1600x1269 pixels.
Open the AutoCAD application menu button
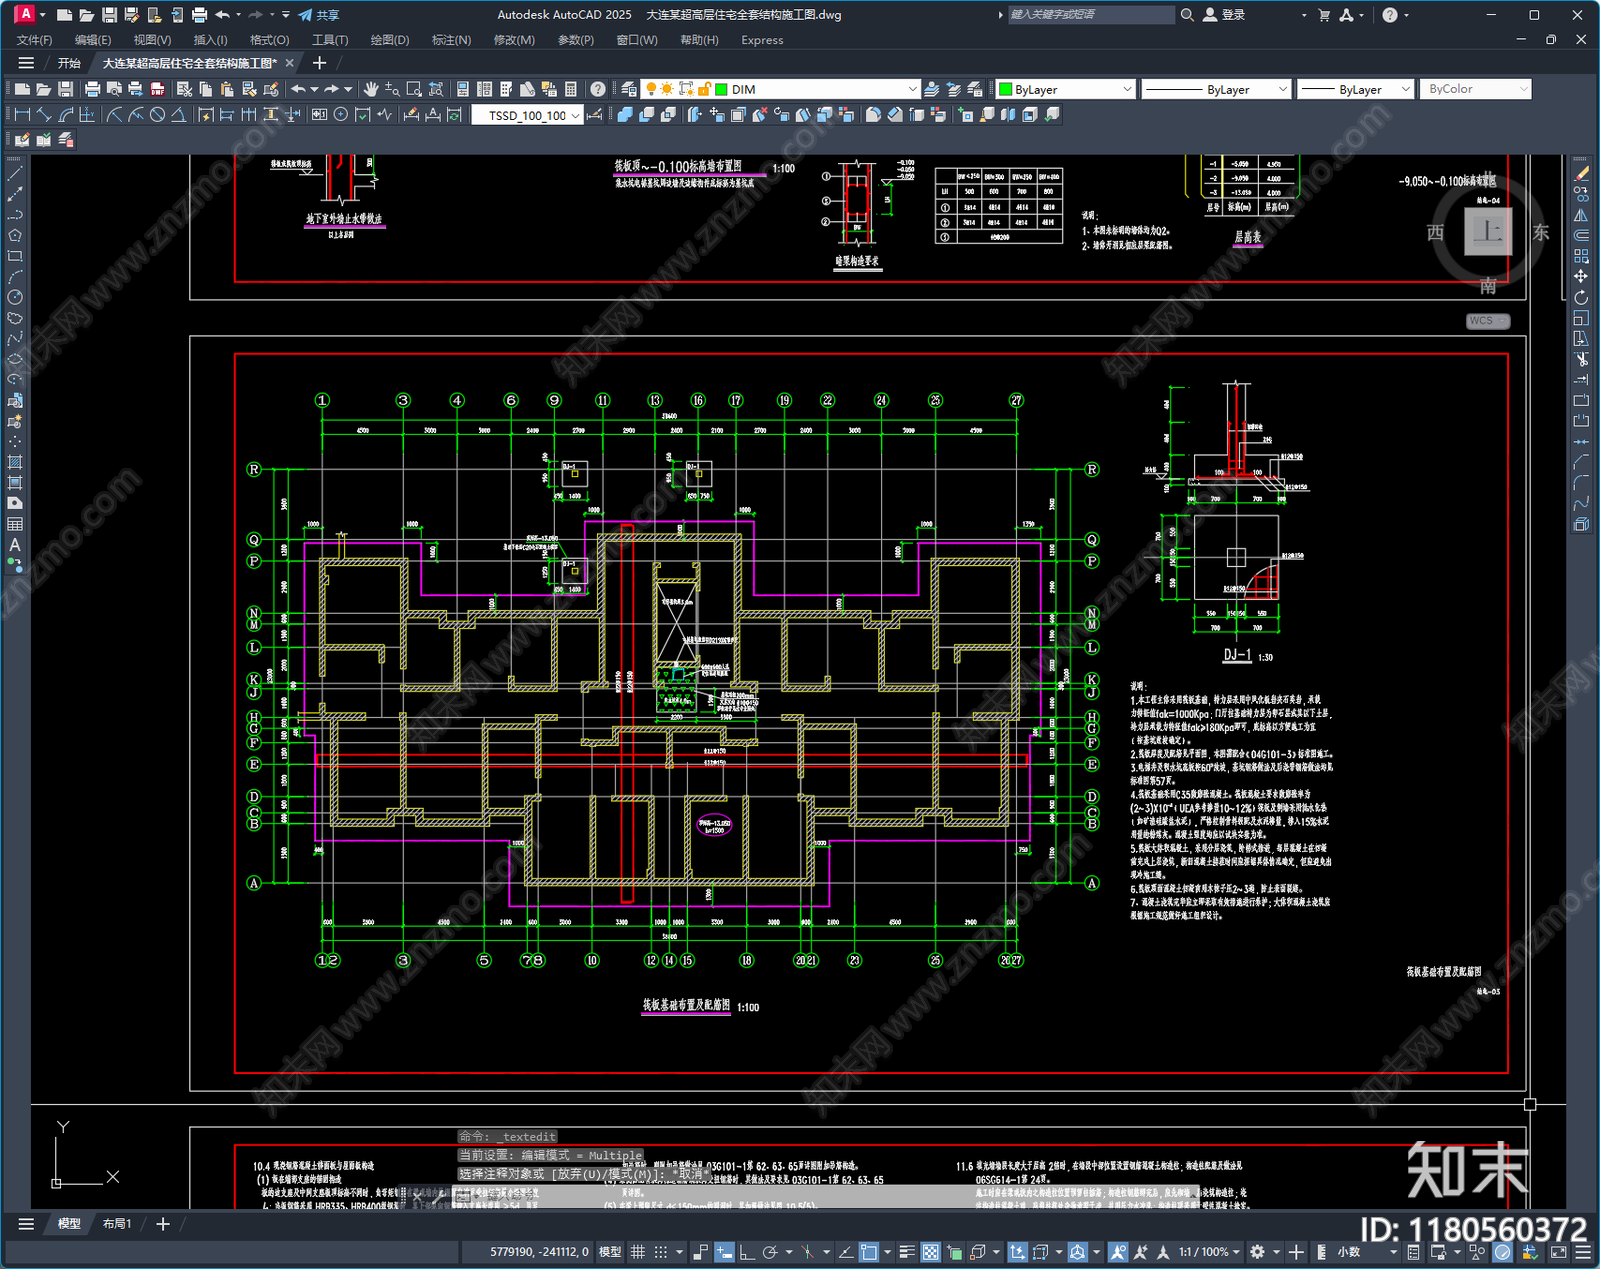pyautogui.click(x=25, y=14)
